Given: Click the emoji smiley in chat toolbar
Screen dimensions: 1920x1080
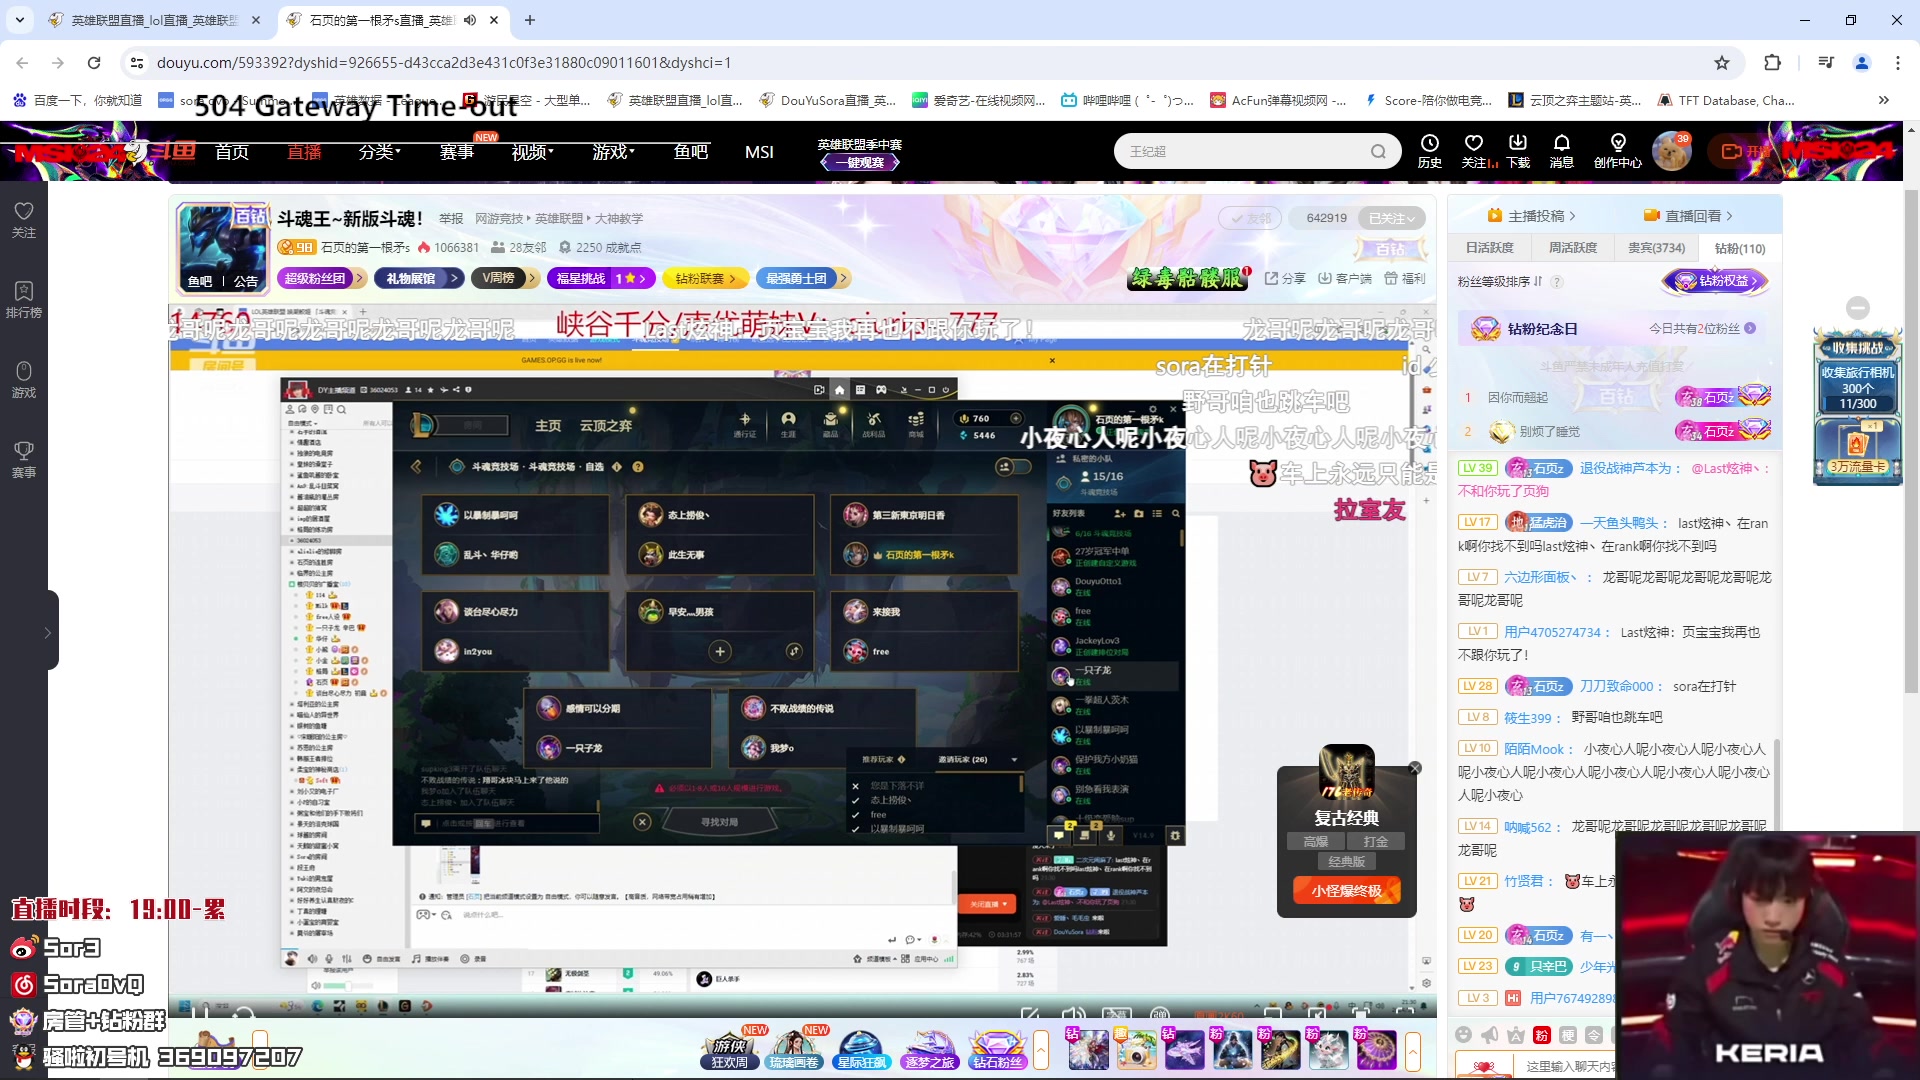Looking at the screenshot, I should point(1464,1035).
